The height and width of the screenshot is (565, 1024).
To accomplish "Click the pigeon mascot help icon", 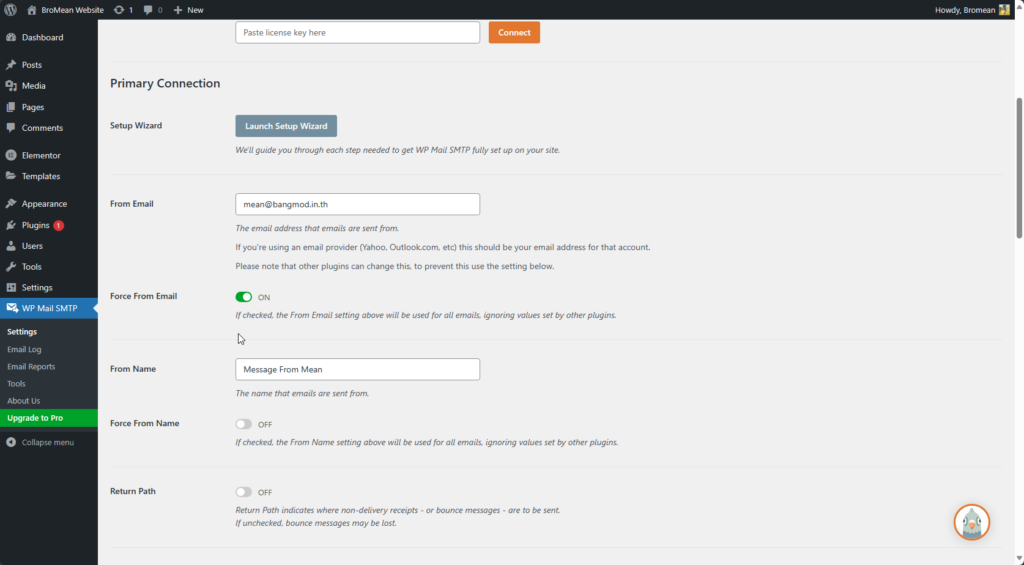I will coord(970,522).
